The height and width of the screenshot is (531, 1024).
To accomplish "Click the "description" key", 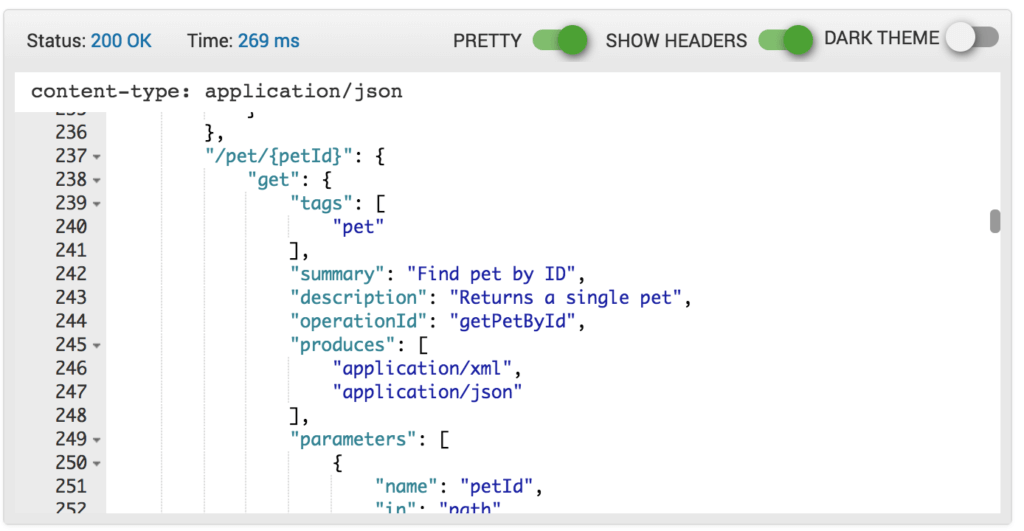I will tap(359, 297).
